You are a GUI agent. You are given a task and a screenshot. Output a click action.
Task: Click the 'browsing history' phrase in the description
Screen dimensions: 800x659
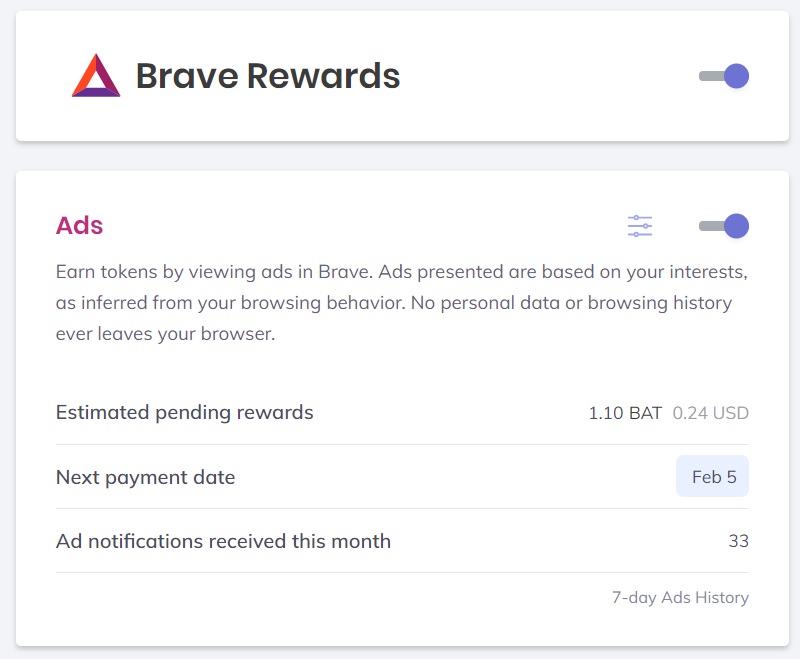click(660, 303)
